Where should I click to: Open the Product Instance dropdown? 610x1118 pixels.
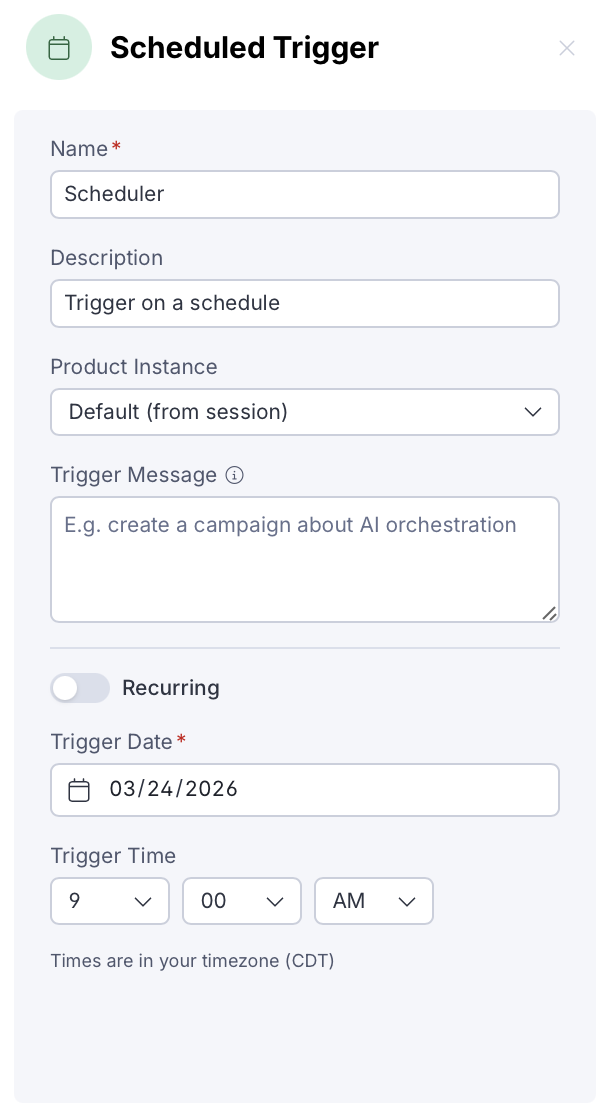305,412
